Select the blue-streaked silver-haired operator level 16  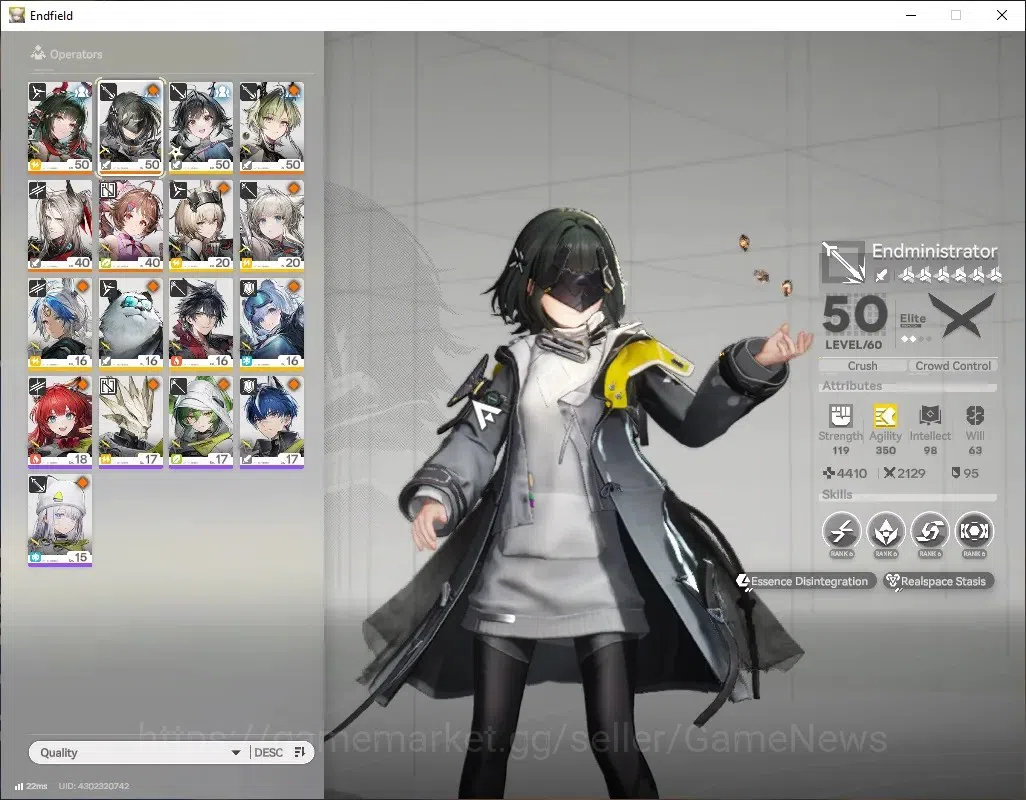coord(60,324)
